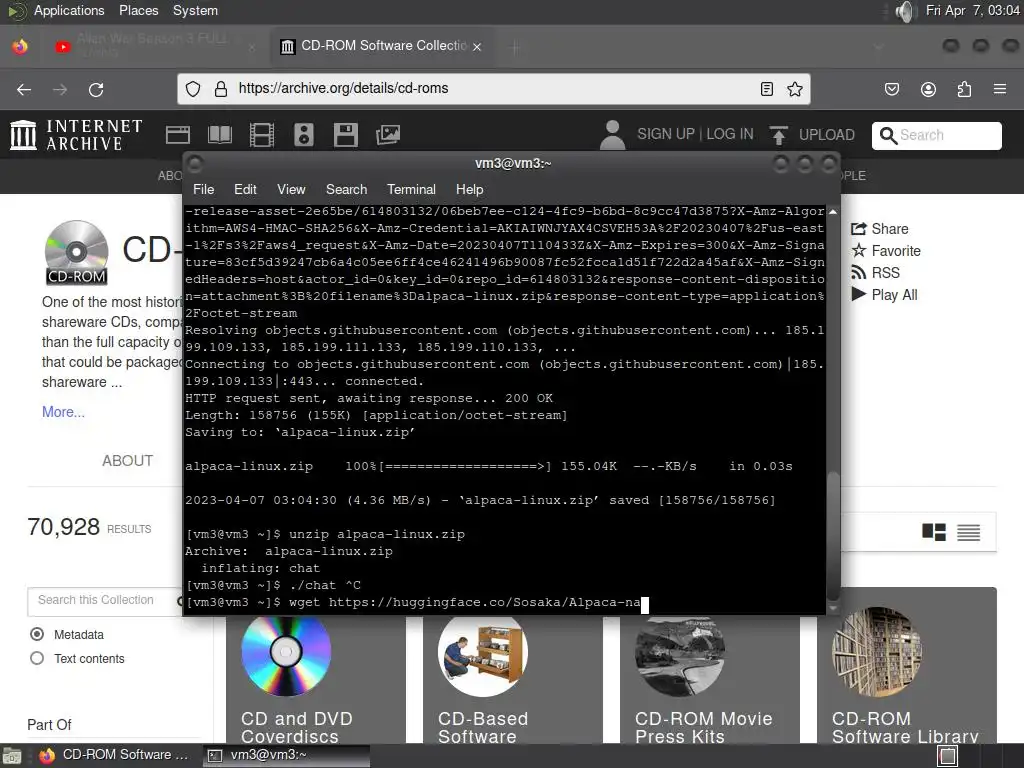
Task: Click the LOG IN link
Action: [x=729, y=134]
